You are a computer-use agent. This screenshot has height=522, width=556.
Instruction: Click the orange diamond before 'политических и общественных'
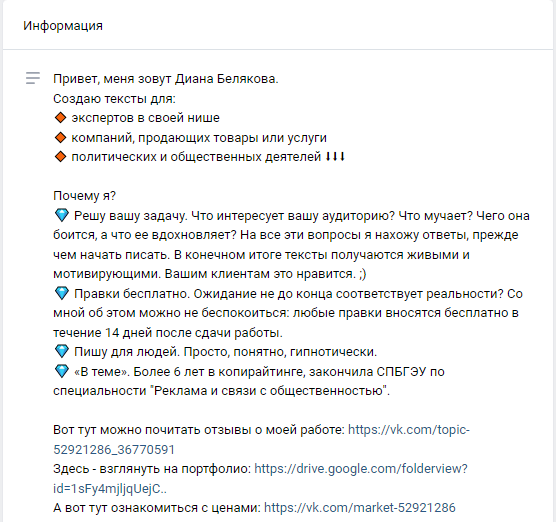coord(61,157)
